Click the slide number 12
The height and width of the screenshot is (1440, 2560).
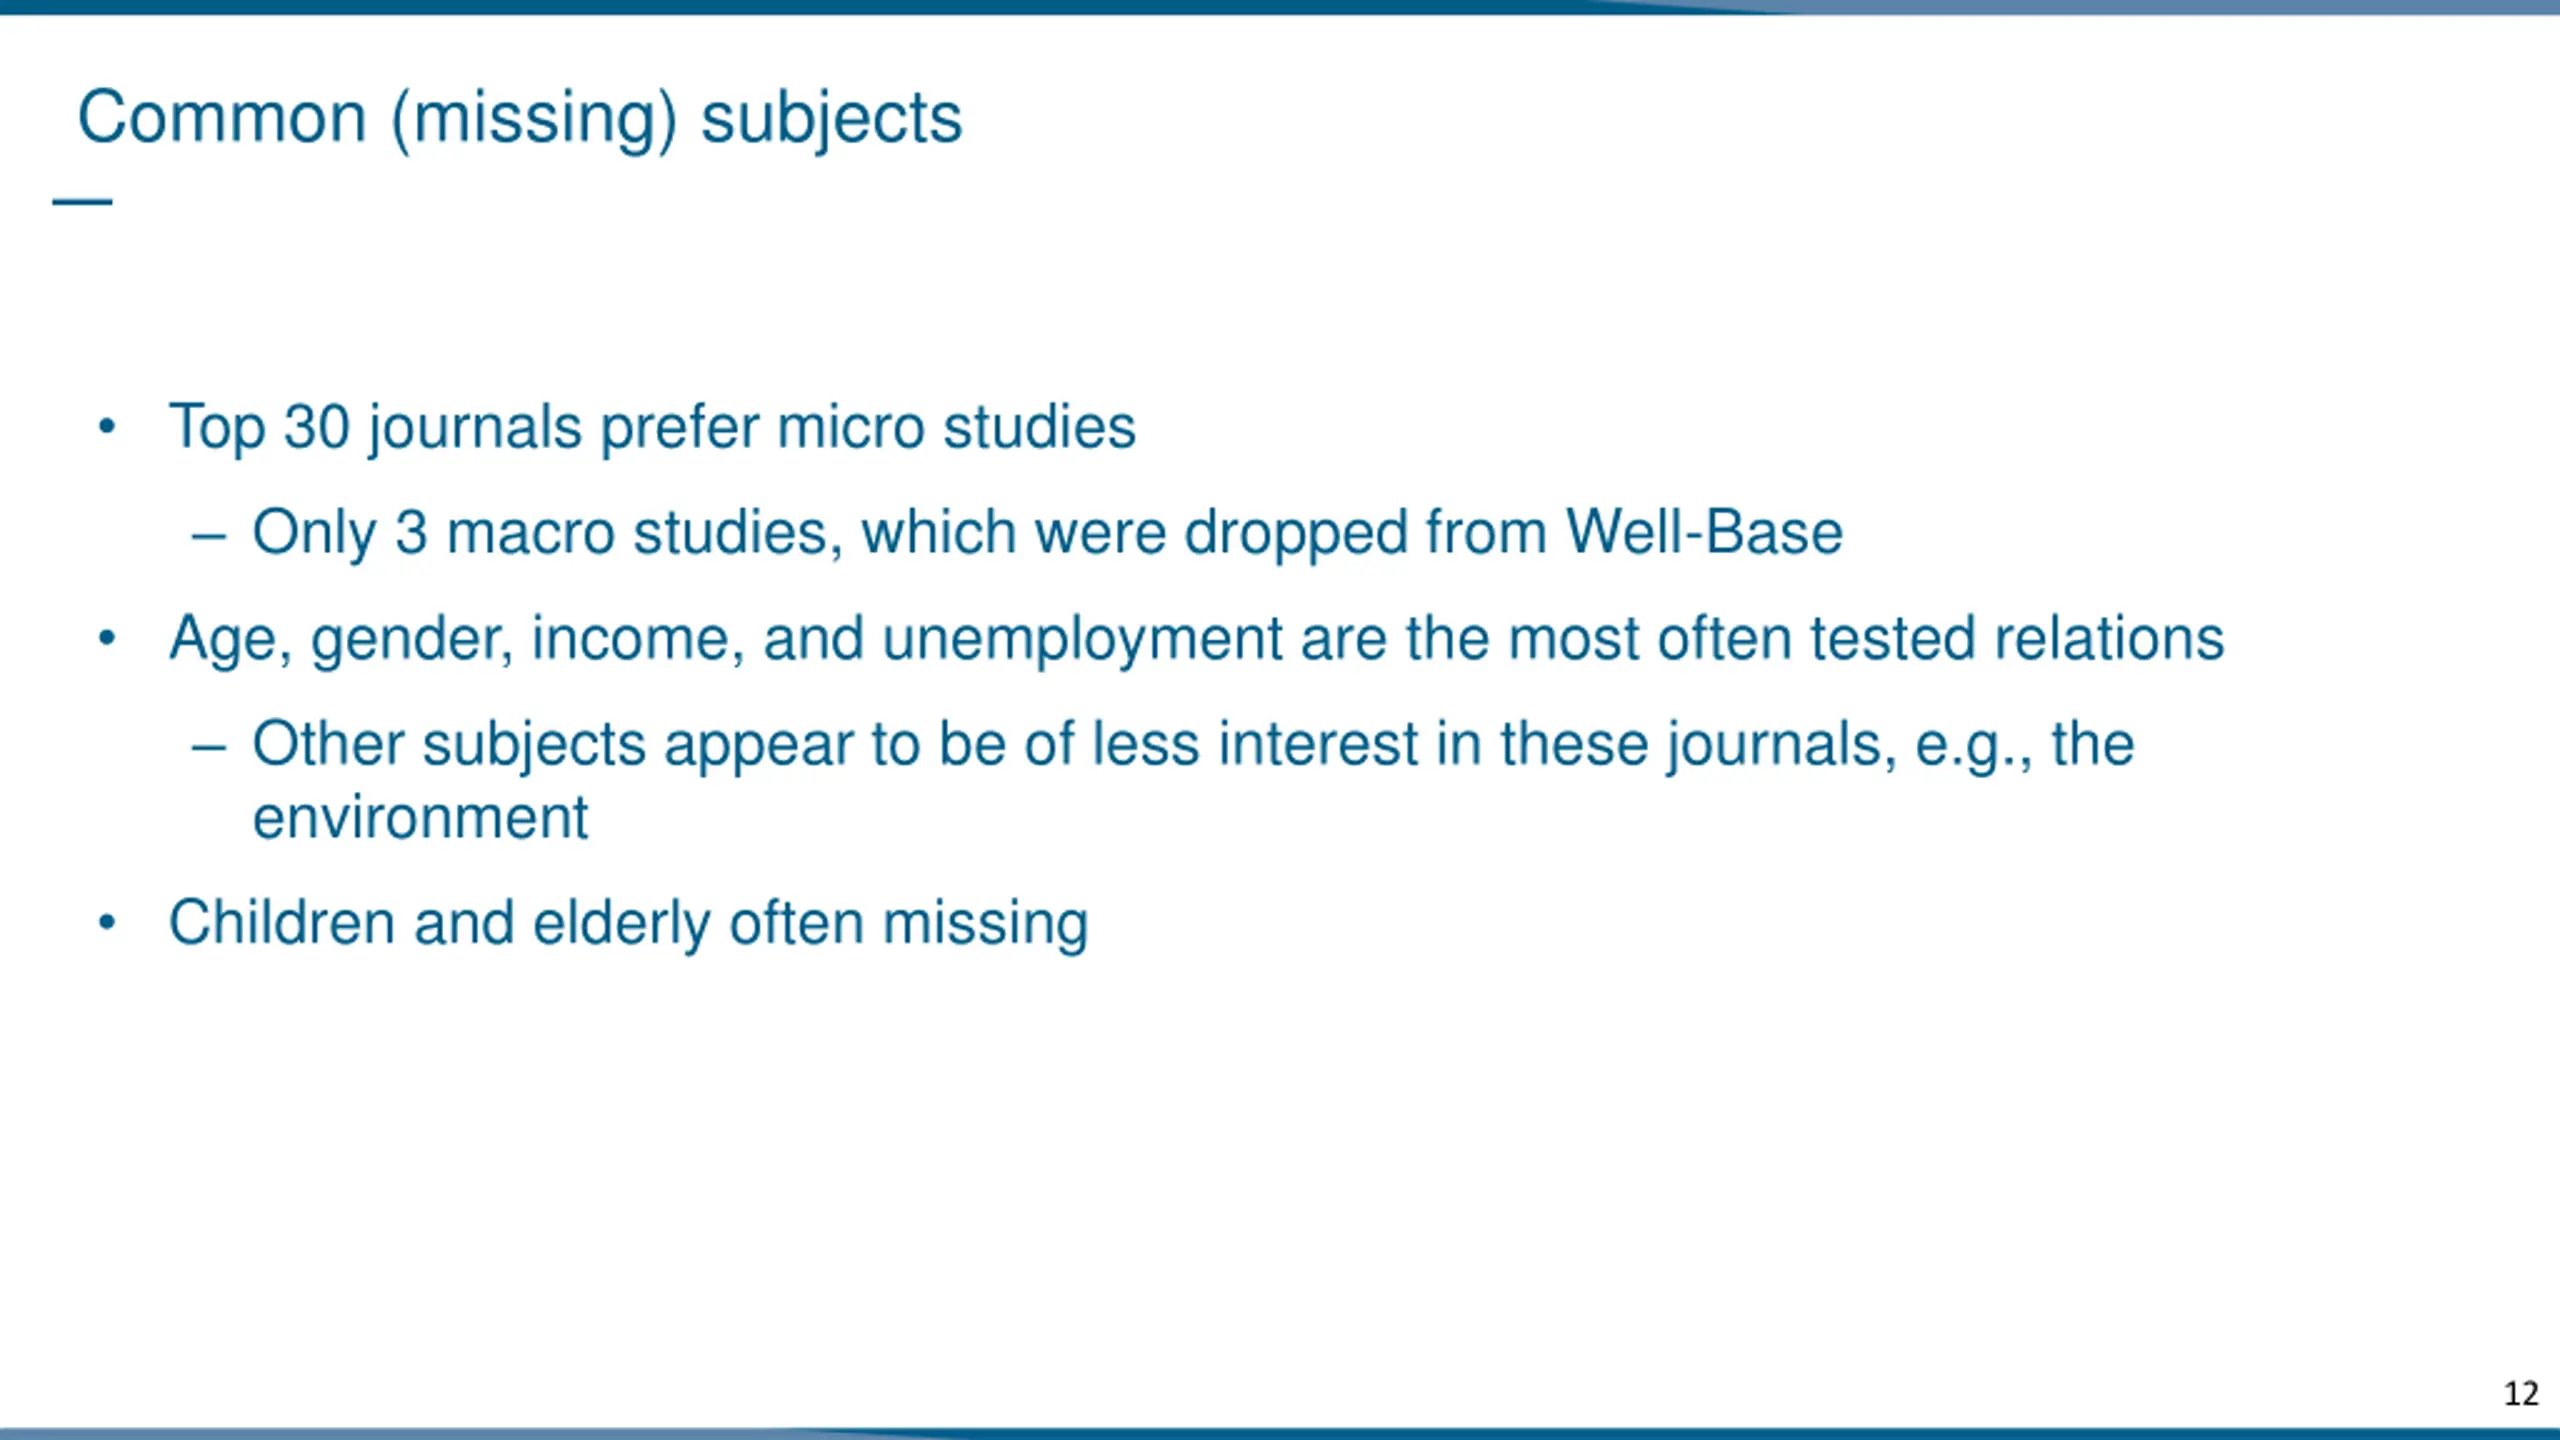pos(2521,1394)
